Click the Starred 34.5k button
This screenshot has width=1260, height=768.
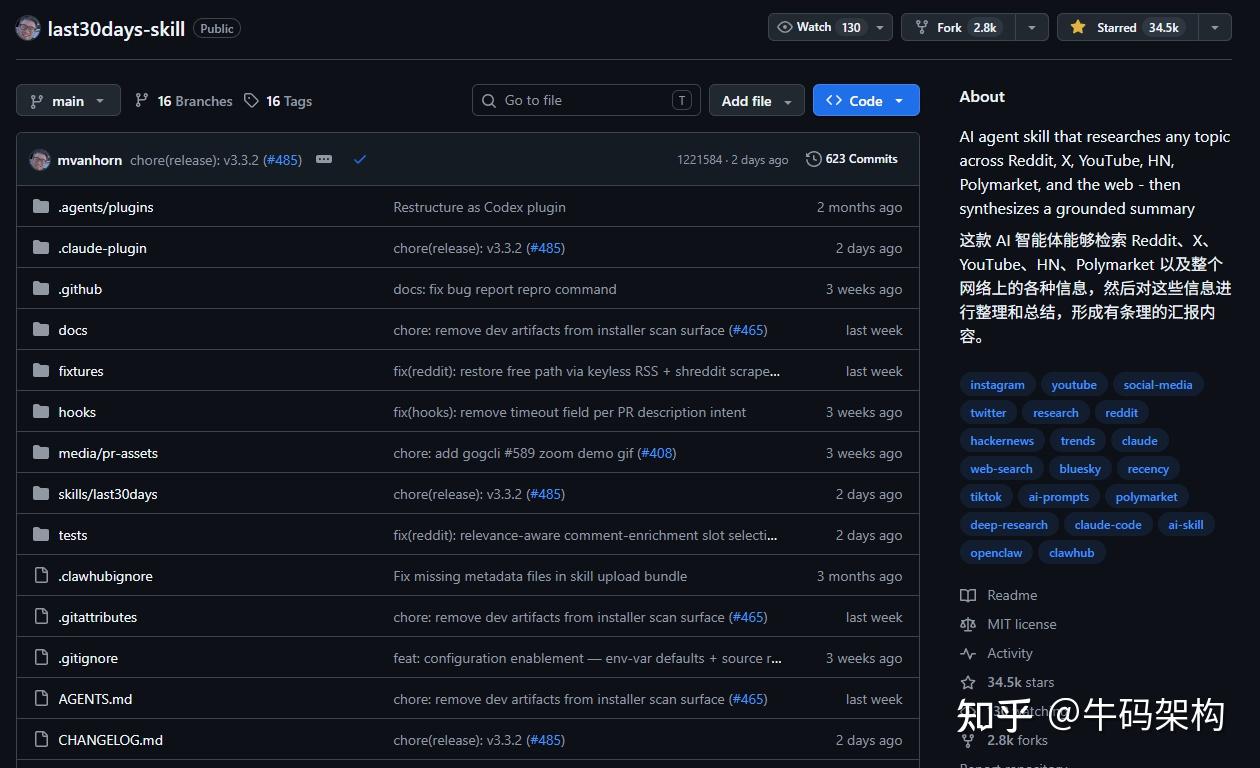point(1127,27)
